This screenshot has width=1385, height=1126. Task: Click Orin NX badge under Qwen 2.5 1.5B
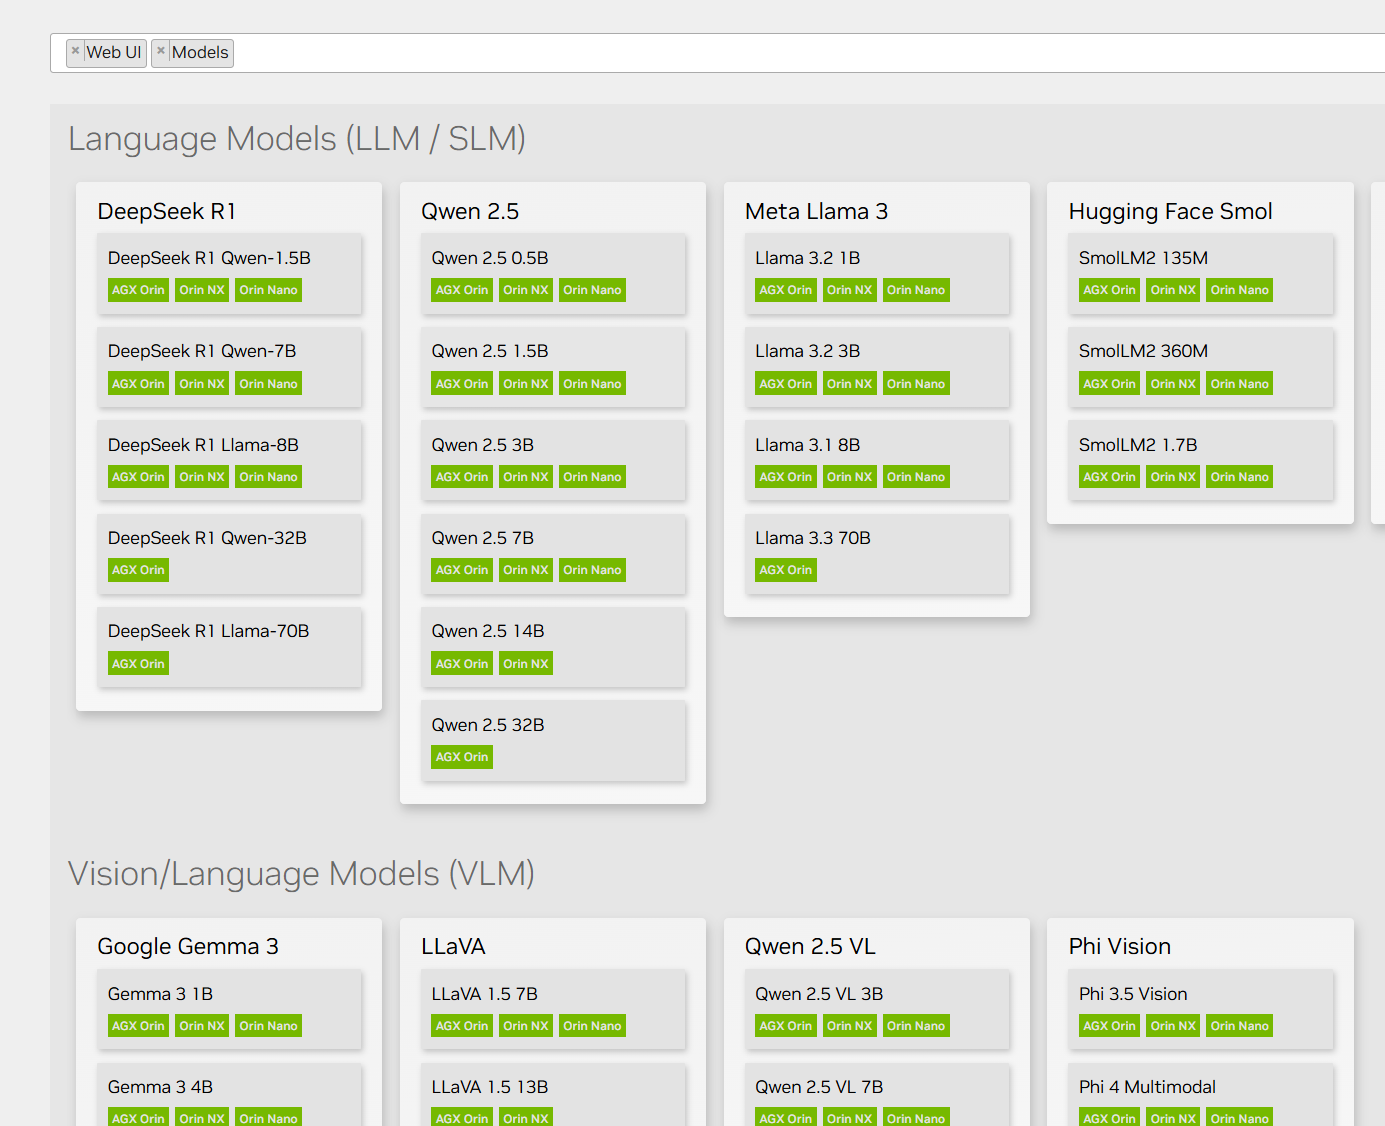coord(526,384)
